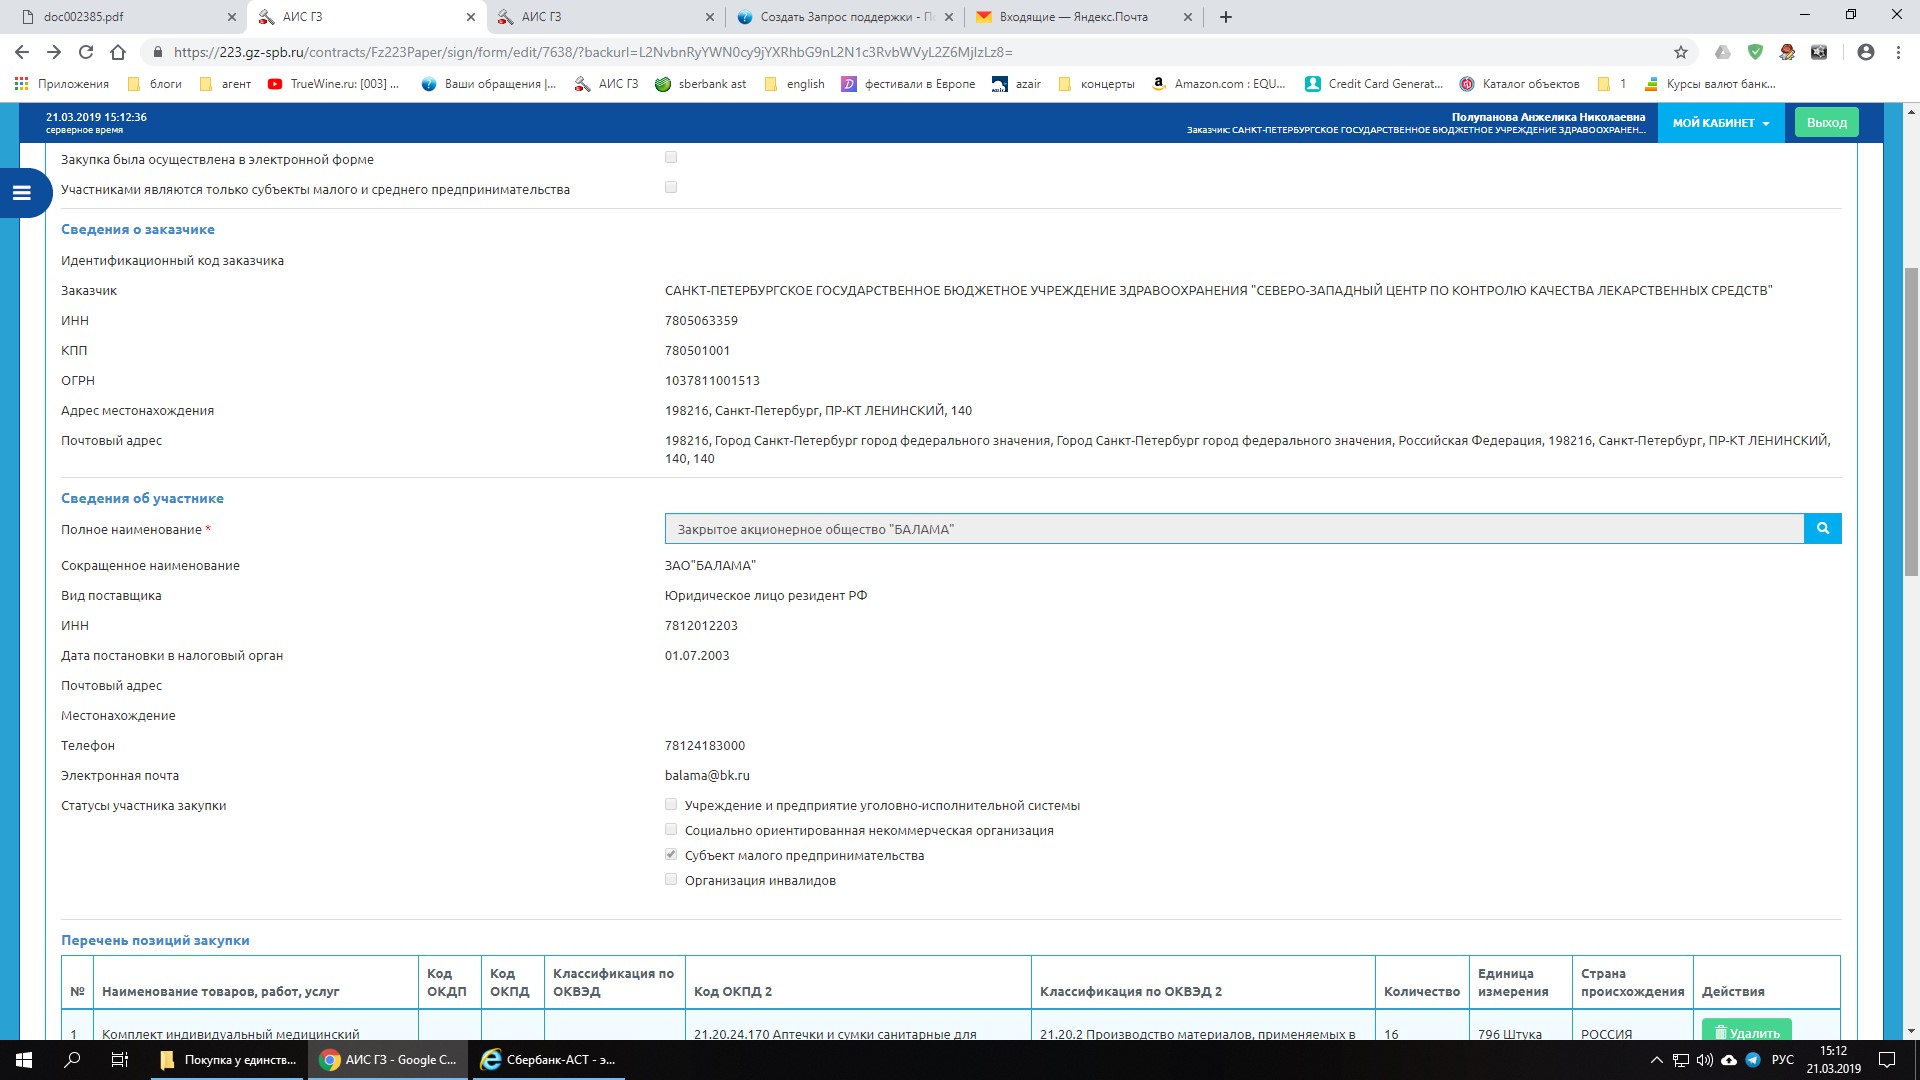The width and height of the screenshot is (1920, 1080).
Task: Open Chrome profile account icon
Action: pos(1865,52)
